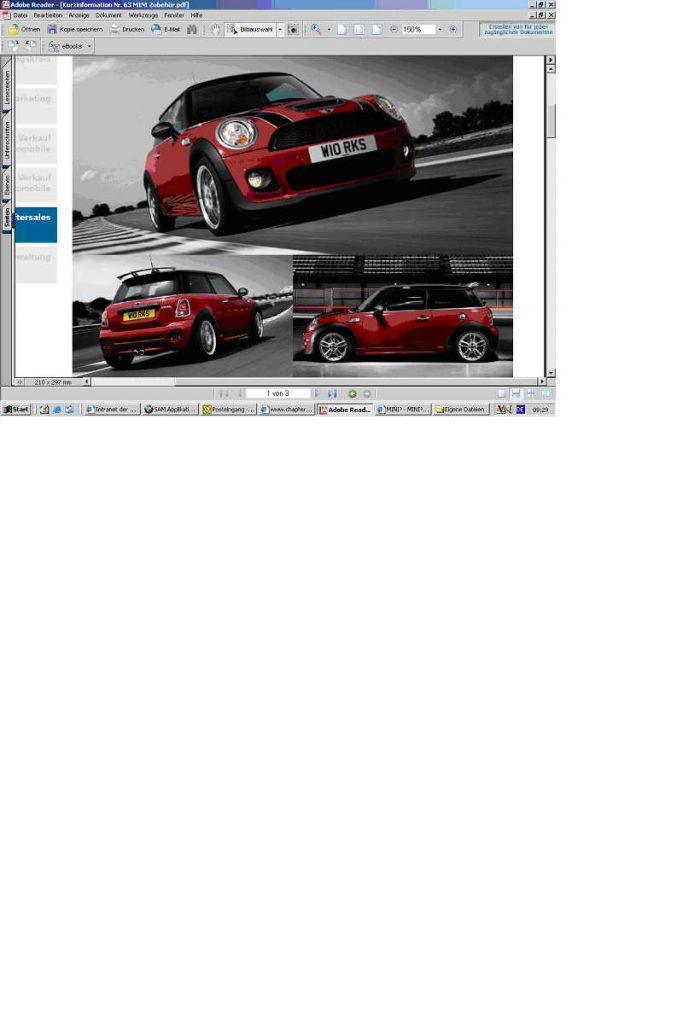683x1024 pixels.
Task: Switch to the 'Intranet der' taskbar window
Action: point(112,409)
